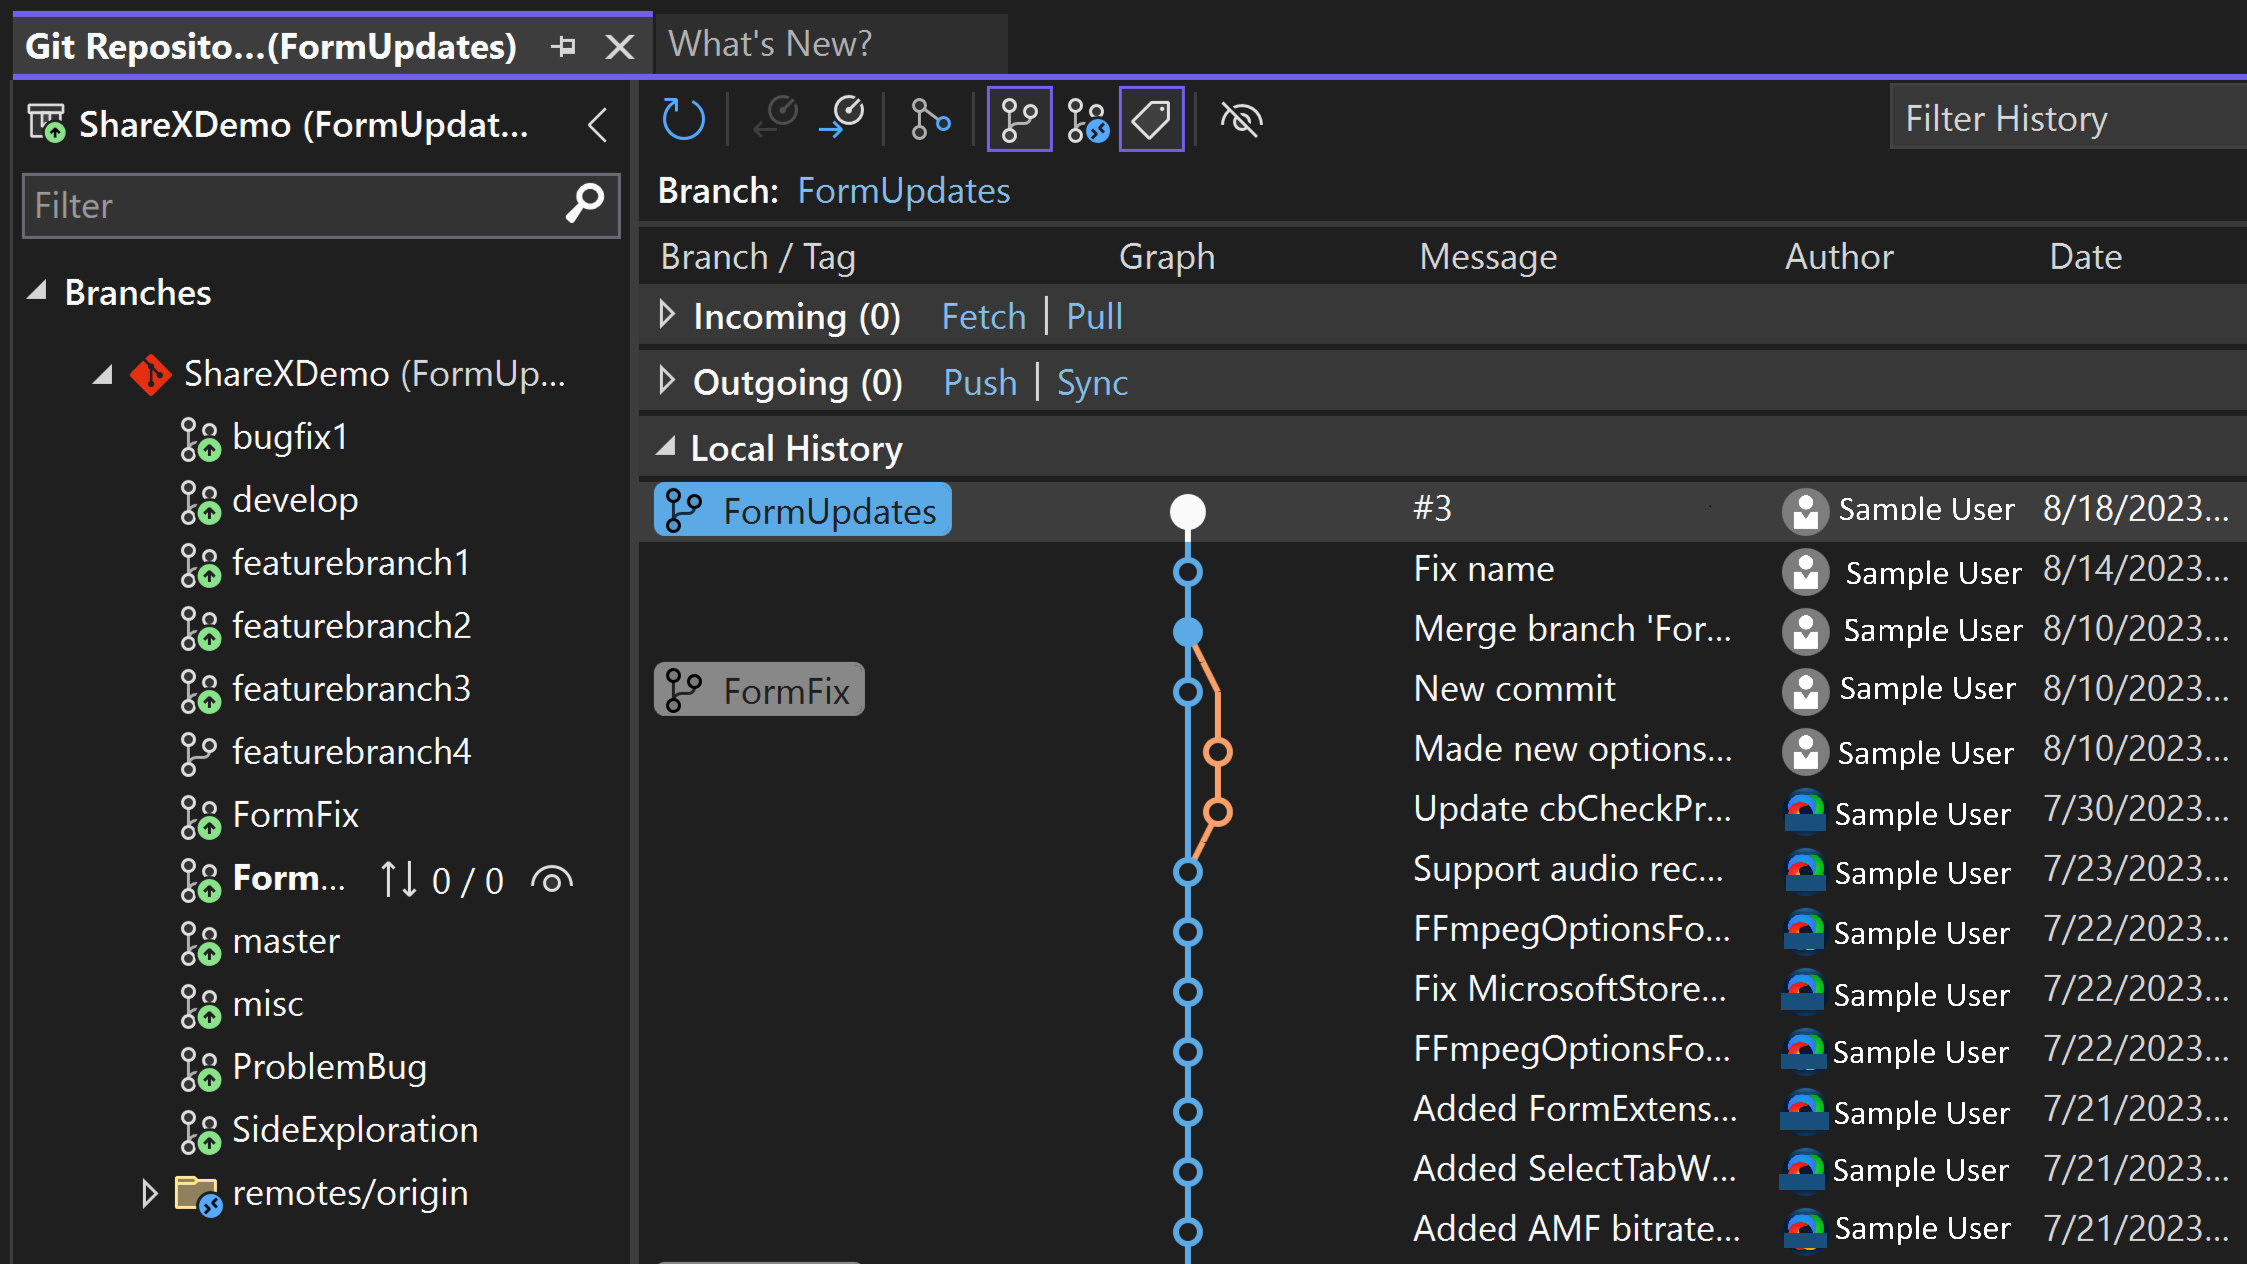Expand the Outgoing commits section
This screenshot has width=2247, height=1264.
point(667,381)
